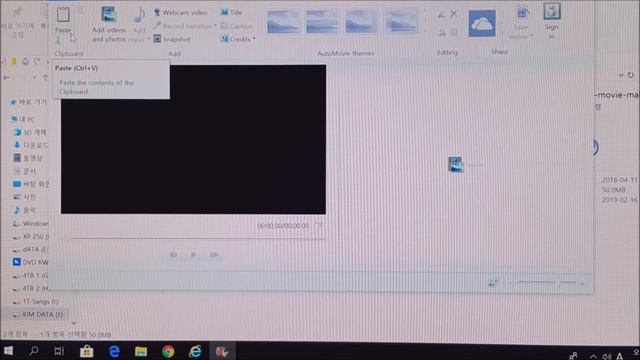Open 3D 개체 folder in Explorer
The height and width of the screenshot is (360, 640).
[x=30, y=132]
